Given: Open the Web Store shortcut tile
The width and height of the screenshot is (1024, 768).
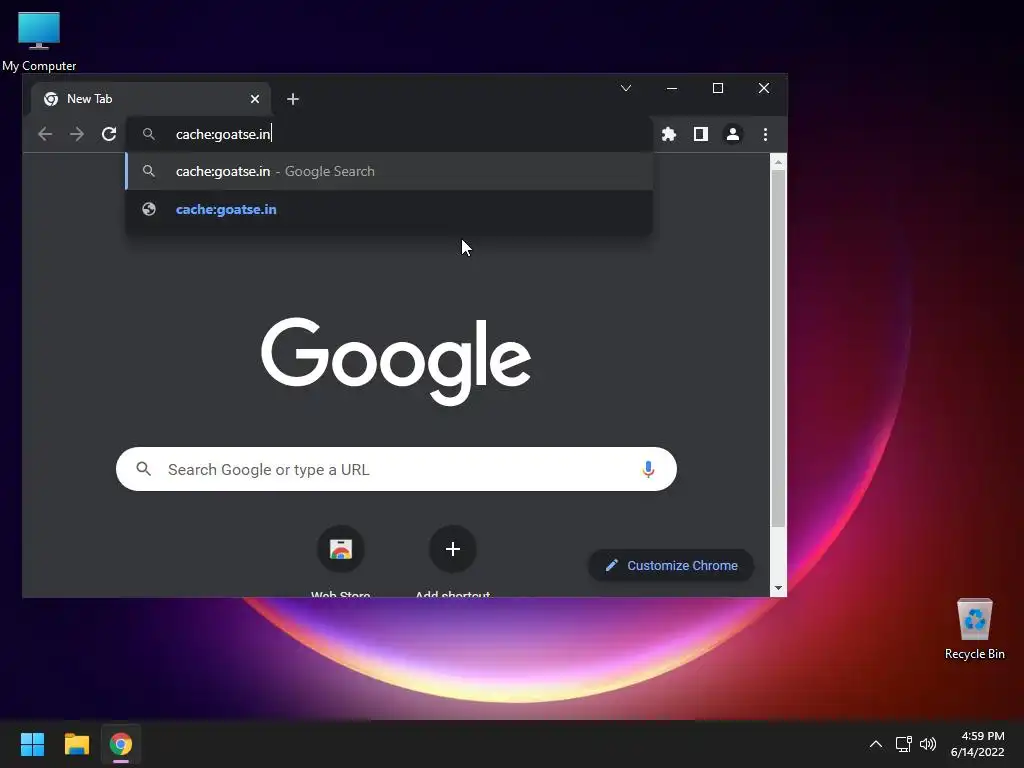Looking at the screenshot, I should coord(340,549).
